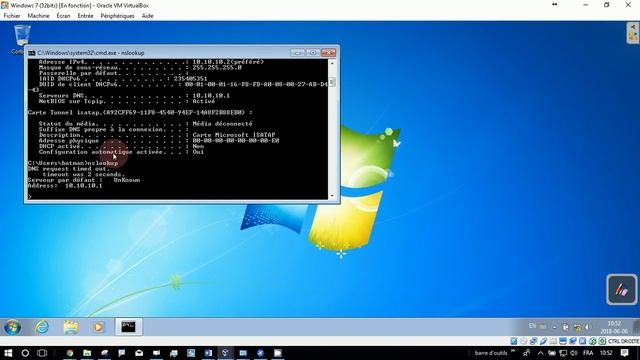This screenshot has width=640, height=360.
Task: Open Word from host taskbar
Action: click(208, 353)
